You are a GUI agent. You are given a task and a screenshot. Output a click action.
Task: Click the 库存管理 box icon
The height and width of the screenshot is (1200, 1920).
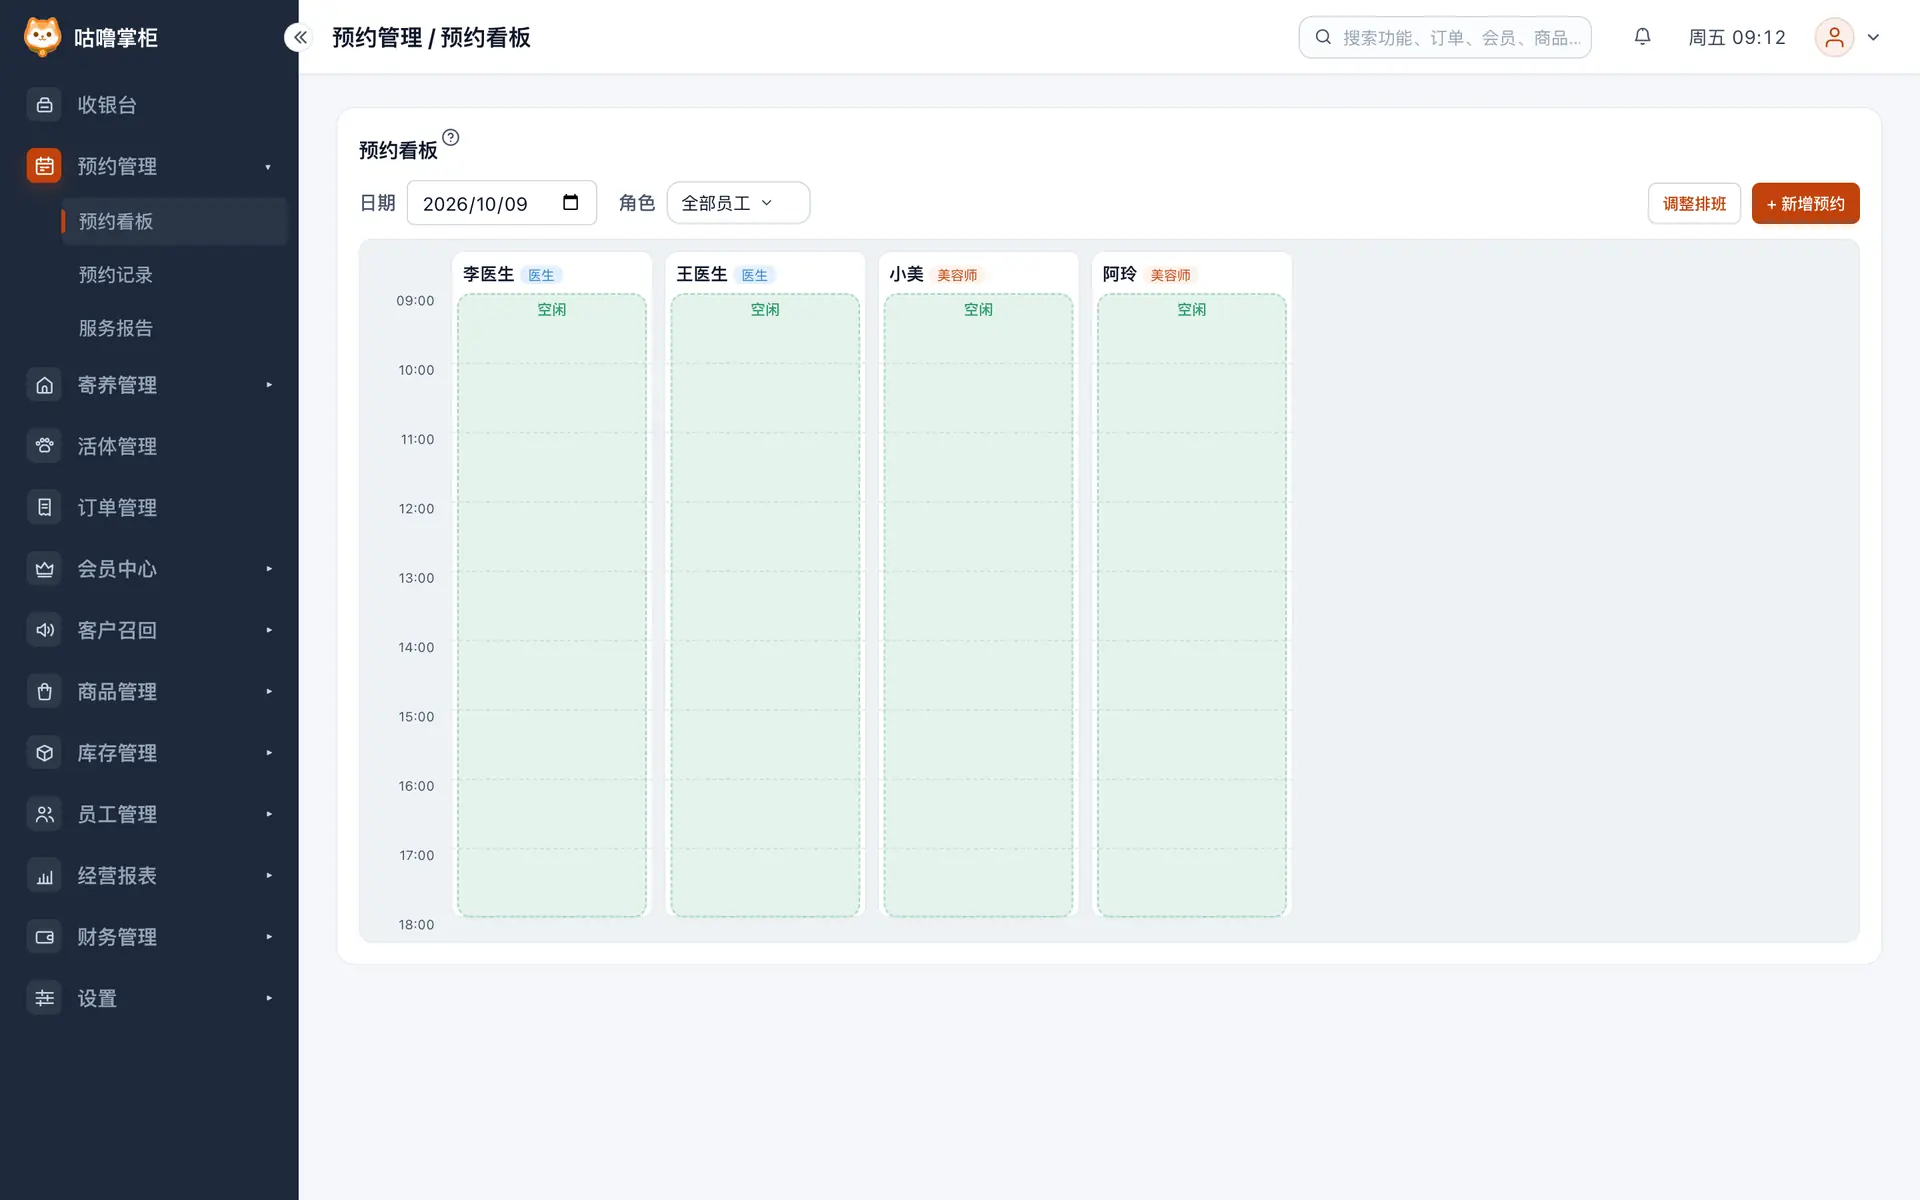click(44, 753)
